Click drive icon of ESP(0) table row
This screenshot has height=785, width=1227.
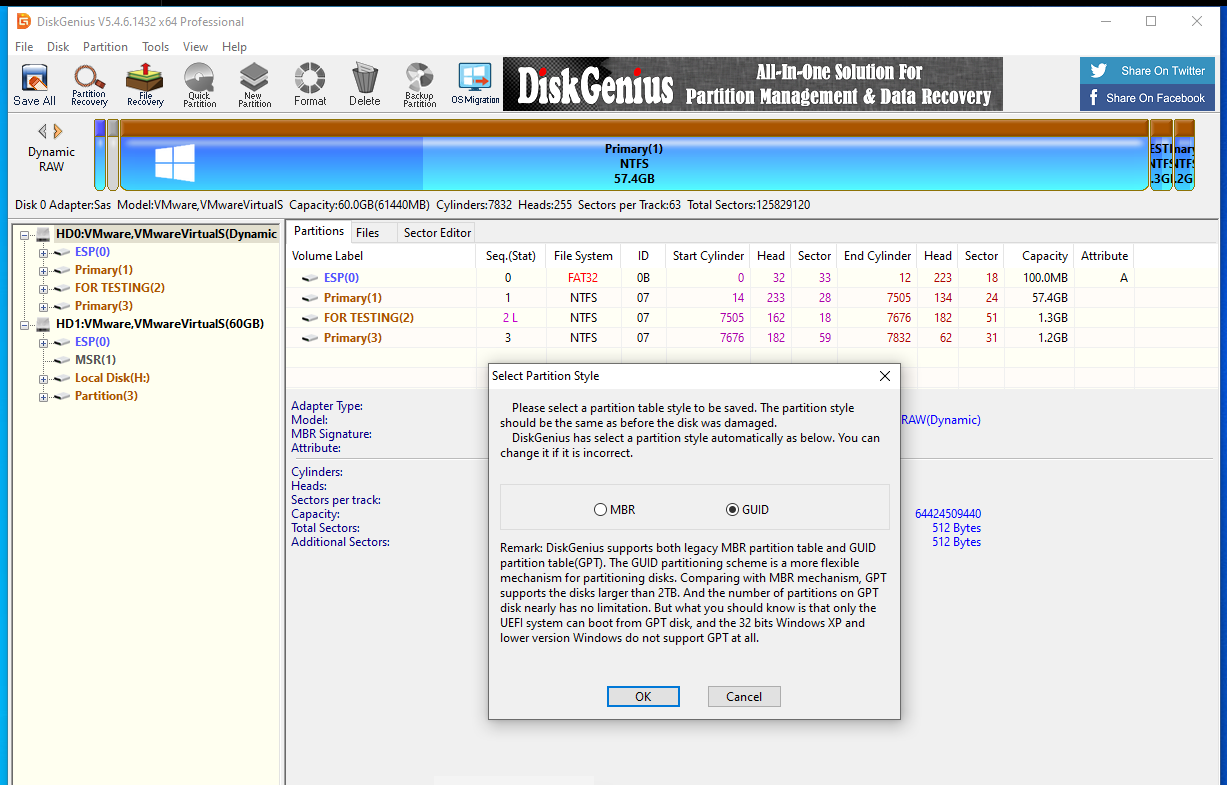[310, 278]
